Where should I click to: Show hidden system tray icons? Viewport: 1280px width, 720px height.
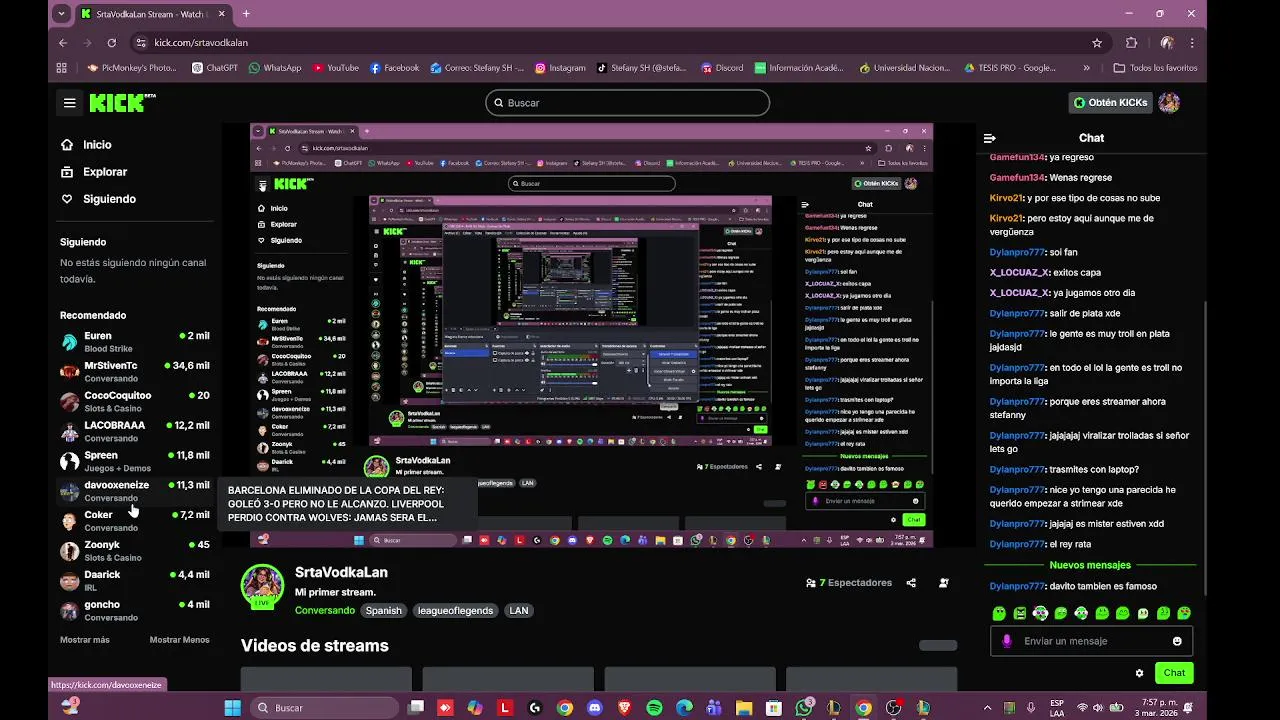click(988, 708)
